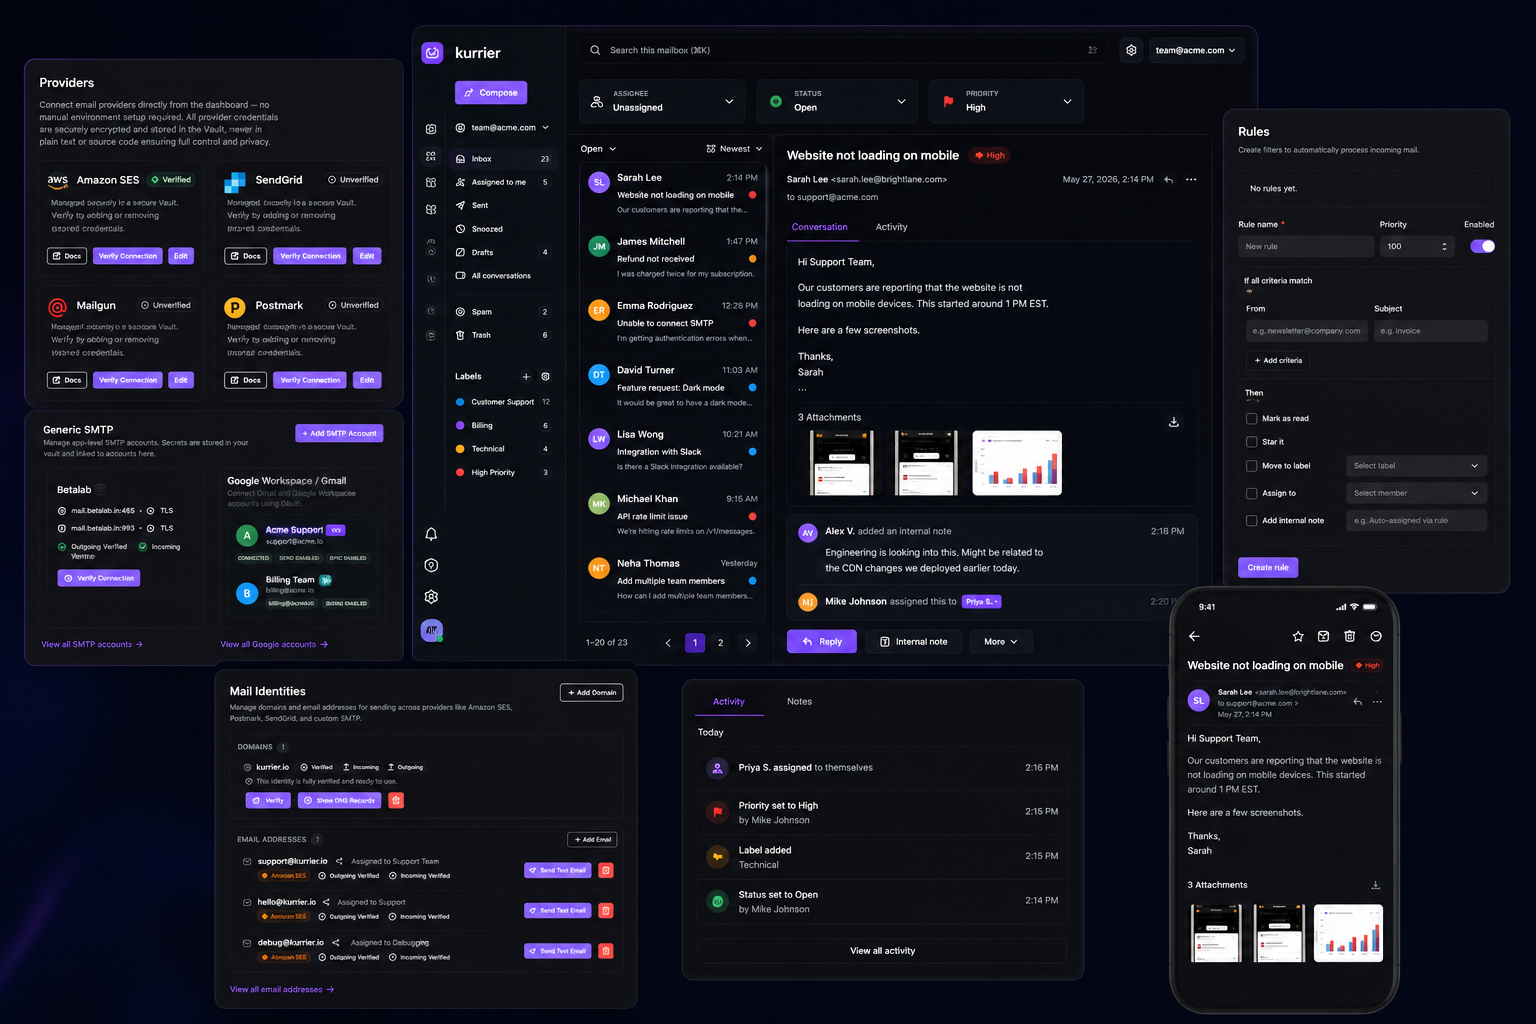The image size is (1536, 1024).
Task: Open notifications bell in kurrier sidebar
Action: pos(431,534)
